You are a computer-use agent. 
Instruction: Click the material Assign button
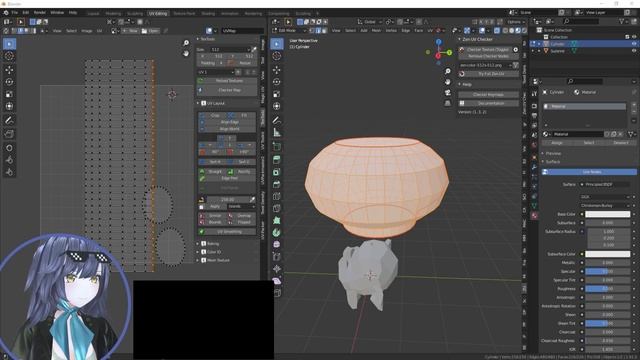(x=557, y=143)
